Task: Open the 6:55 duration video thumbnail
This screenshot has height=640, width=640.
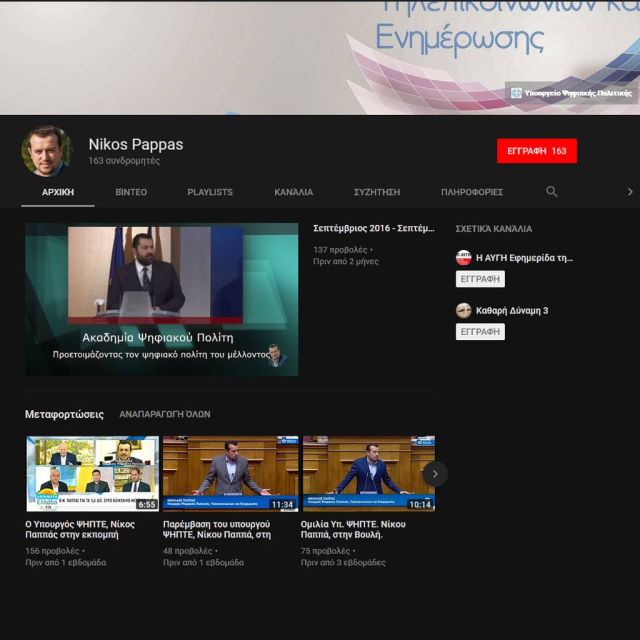Action: point(92,473)
